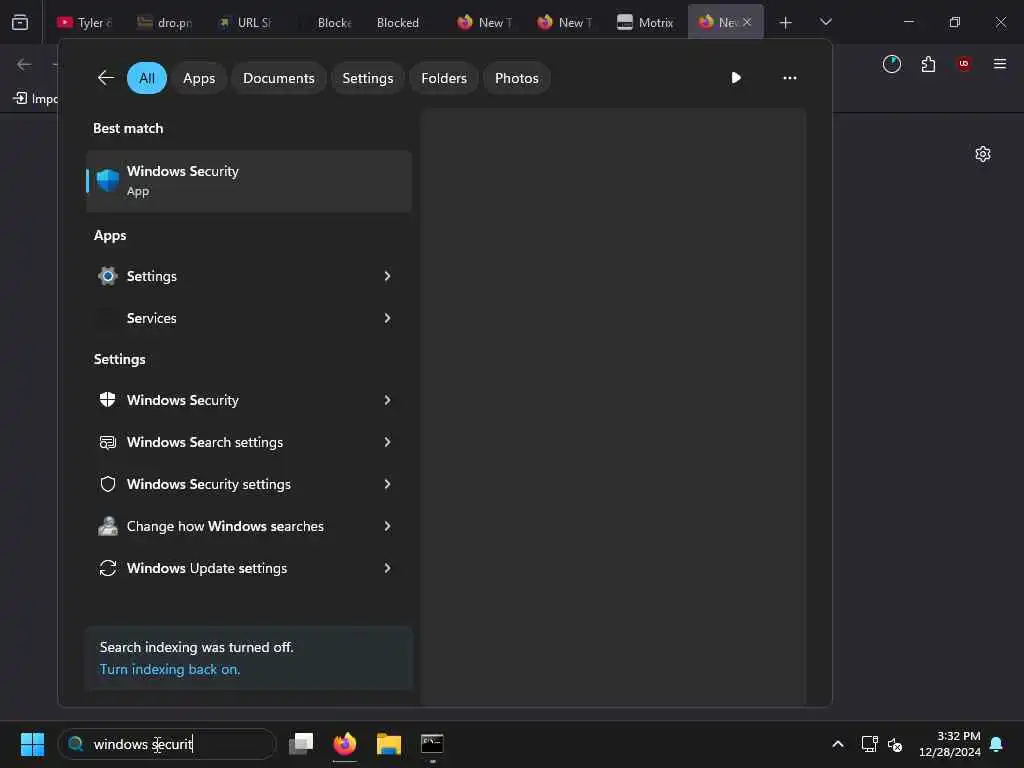
Task: Click the taskbar search input field
Action: pos(167,744)
